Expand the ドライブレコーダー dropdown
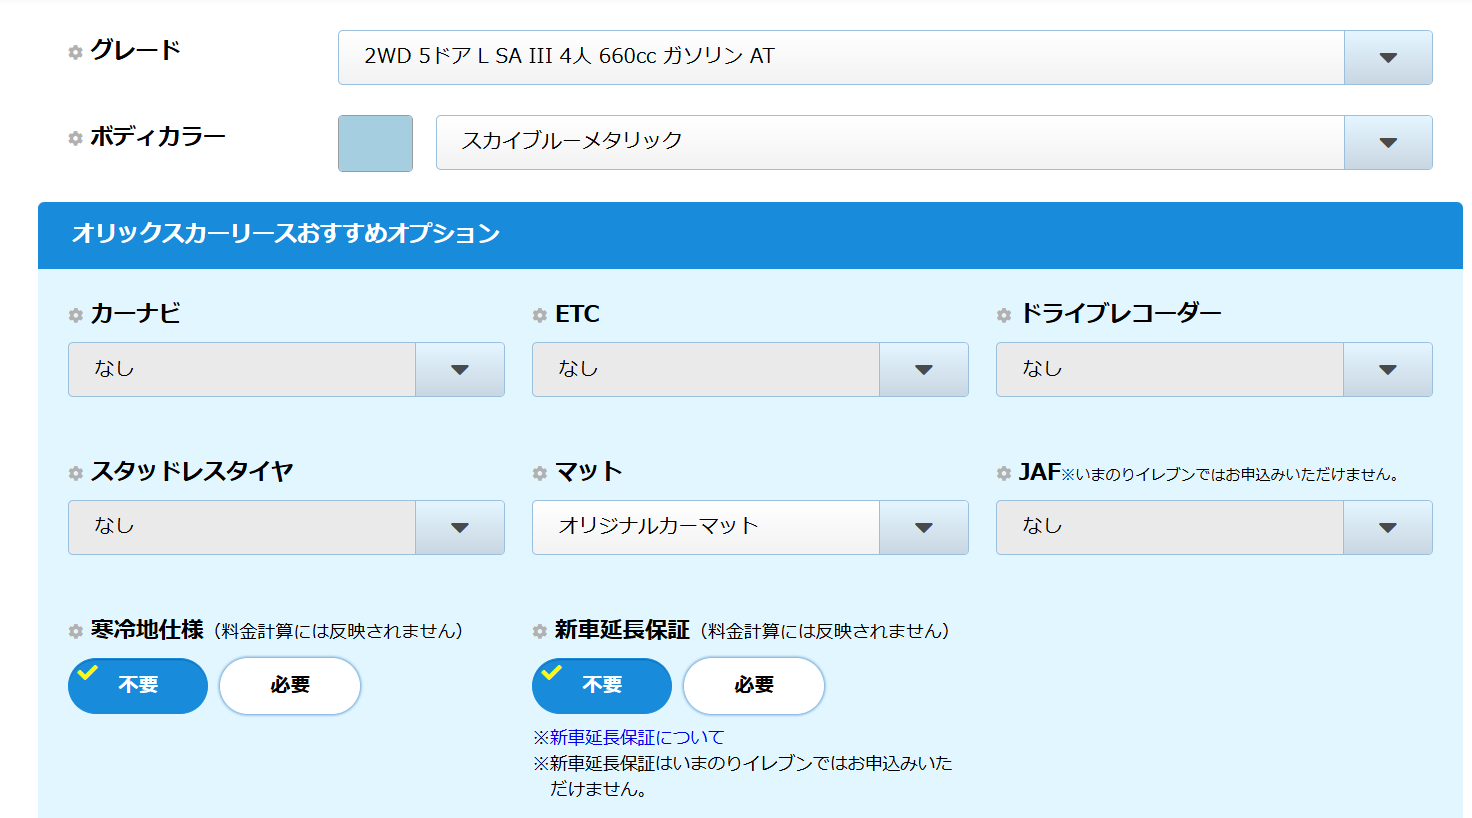 [1213, 369]
